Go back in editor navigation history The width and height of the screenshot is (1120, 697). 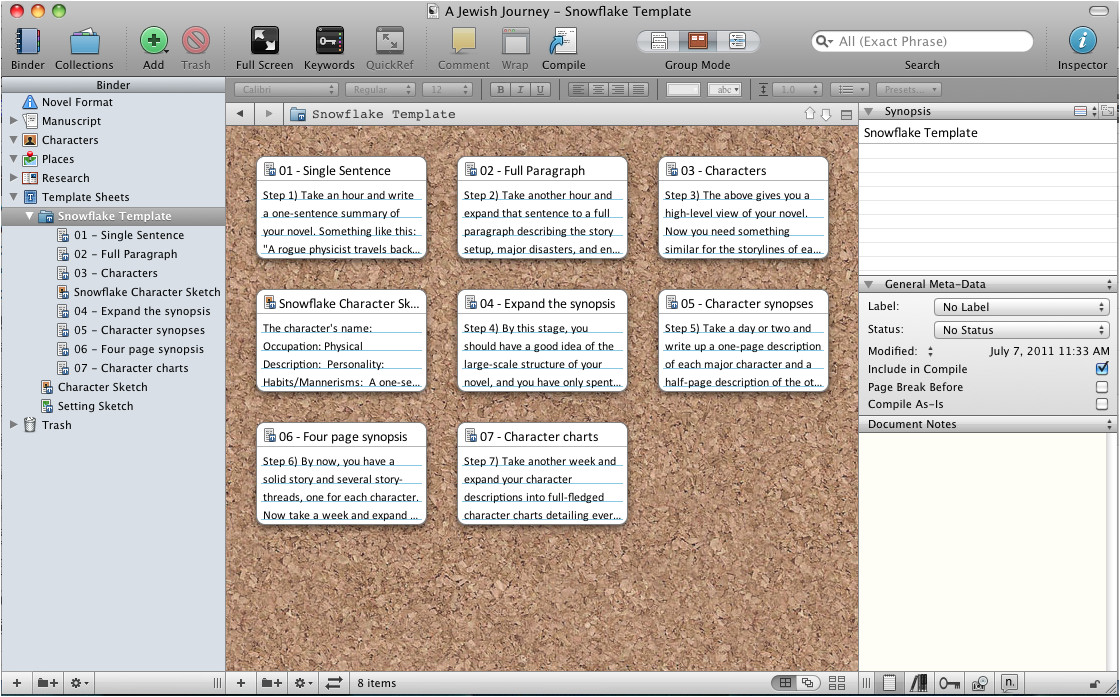(240, 114)
